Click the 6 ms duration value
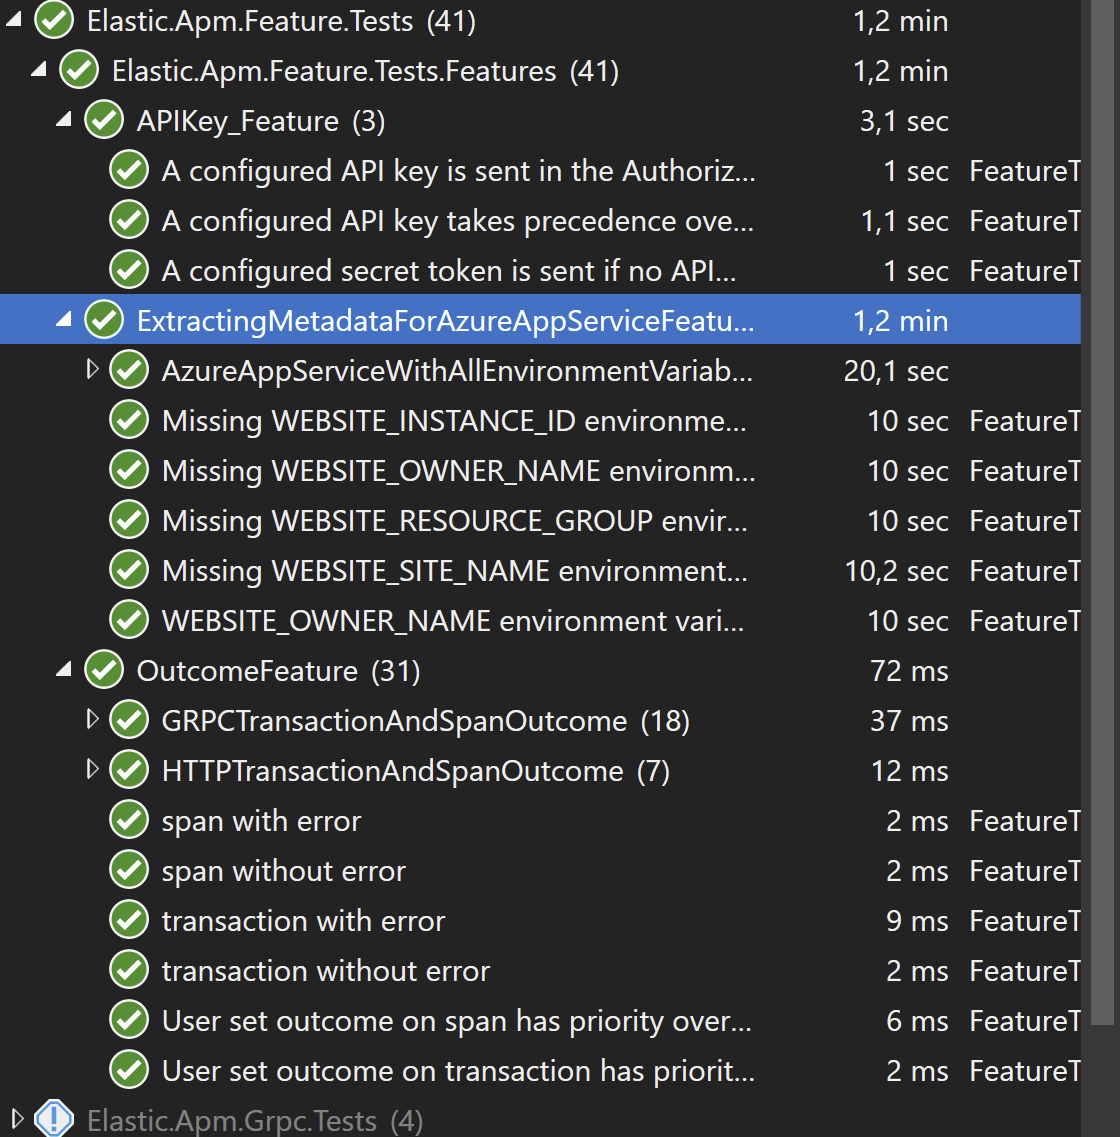Image resolution: width=1120 pixels, height=1137 pixels. tap(917, 1022)
